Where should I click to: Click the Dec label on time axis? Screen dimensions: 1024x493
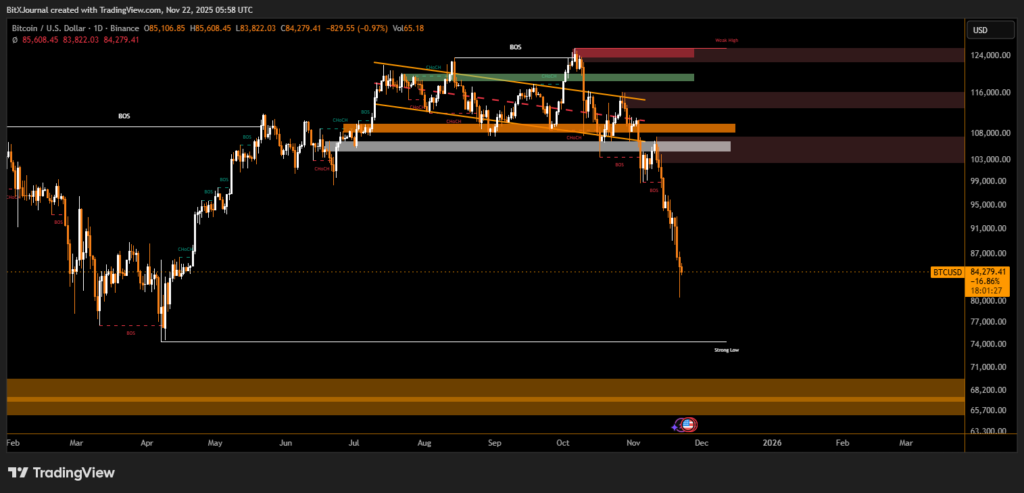point(701,440)
